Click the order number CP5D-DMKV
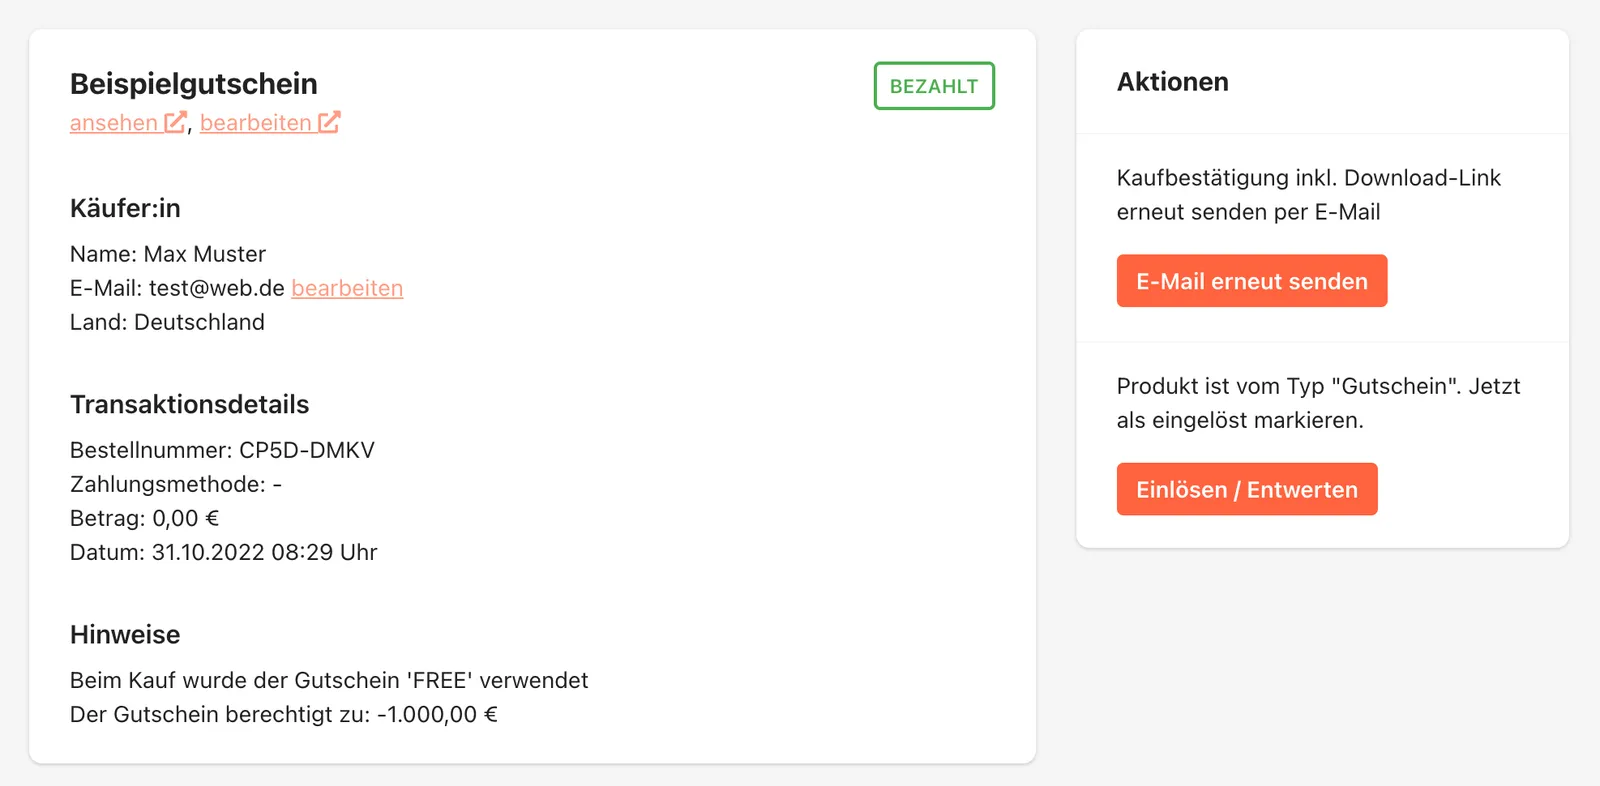1600x786 pixels. [307, 450]
